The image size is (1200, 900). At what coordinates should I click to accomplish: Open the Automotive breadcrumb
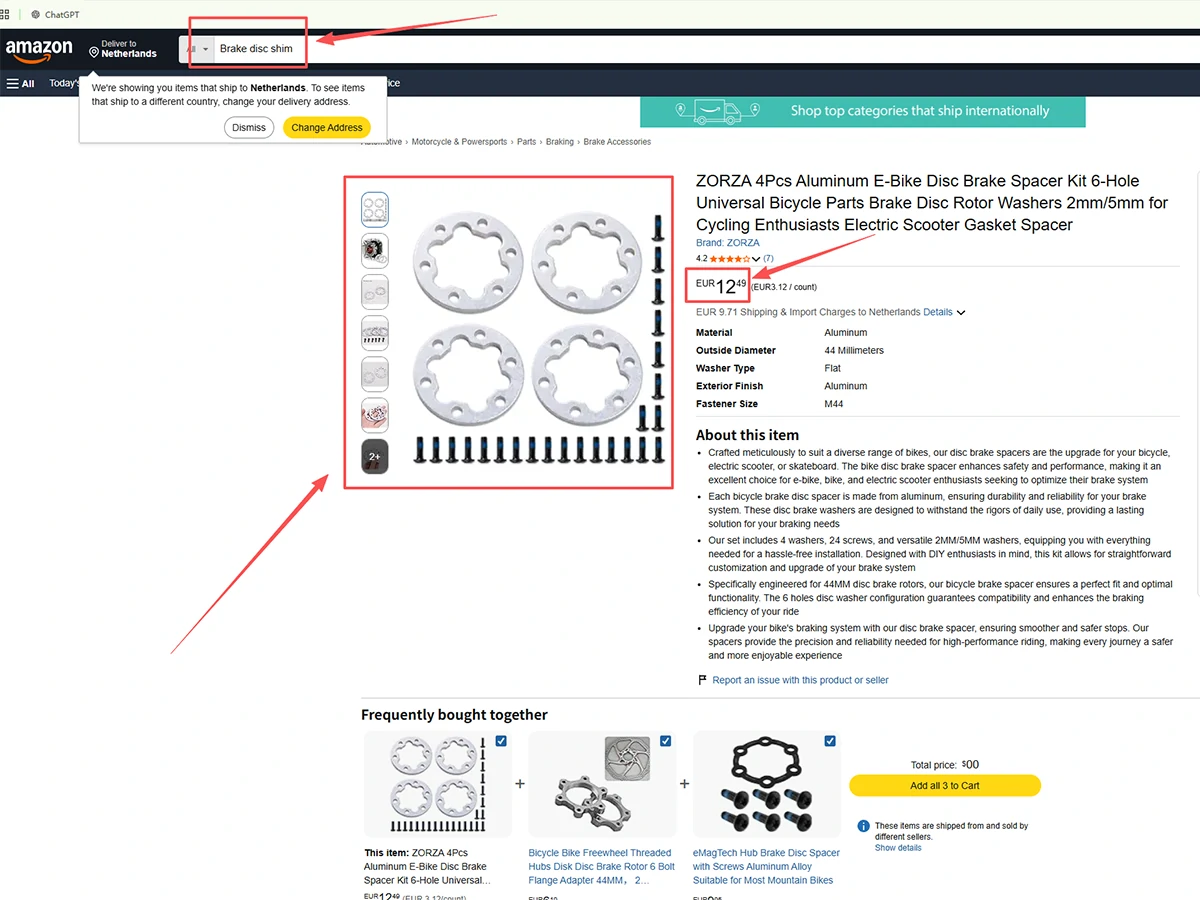point(381,142)
